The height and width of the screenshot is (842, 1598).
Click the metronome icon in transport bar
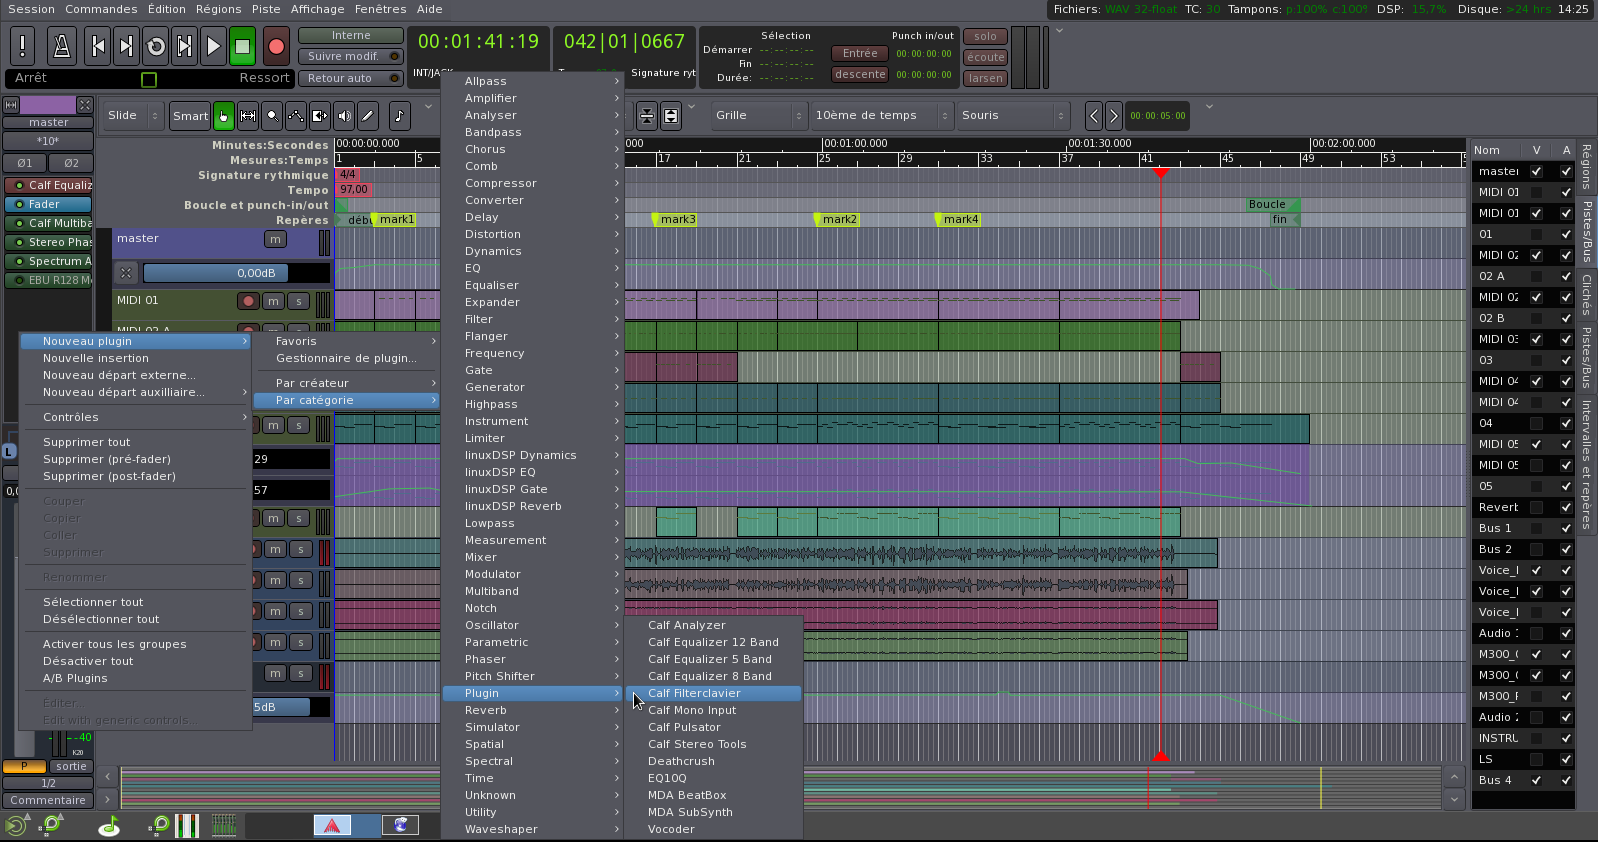(x=61, y=46)
